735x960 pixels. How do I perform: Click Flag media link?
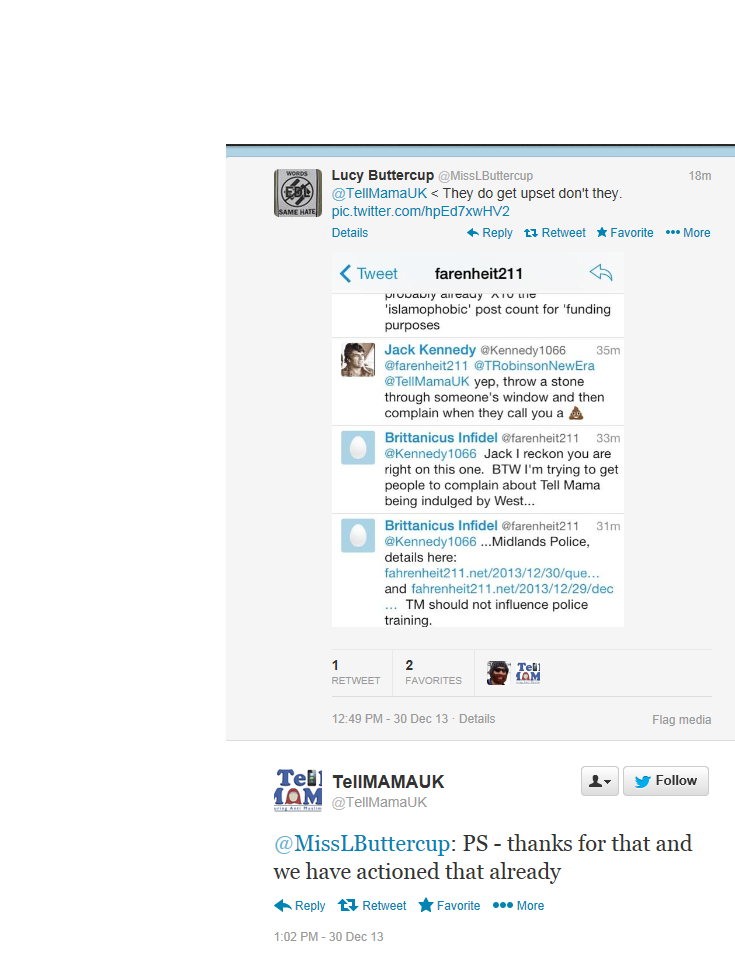click(681, 719)
